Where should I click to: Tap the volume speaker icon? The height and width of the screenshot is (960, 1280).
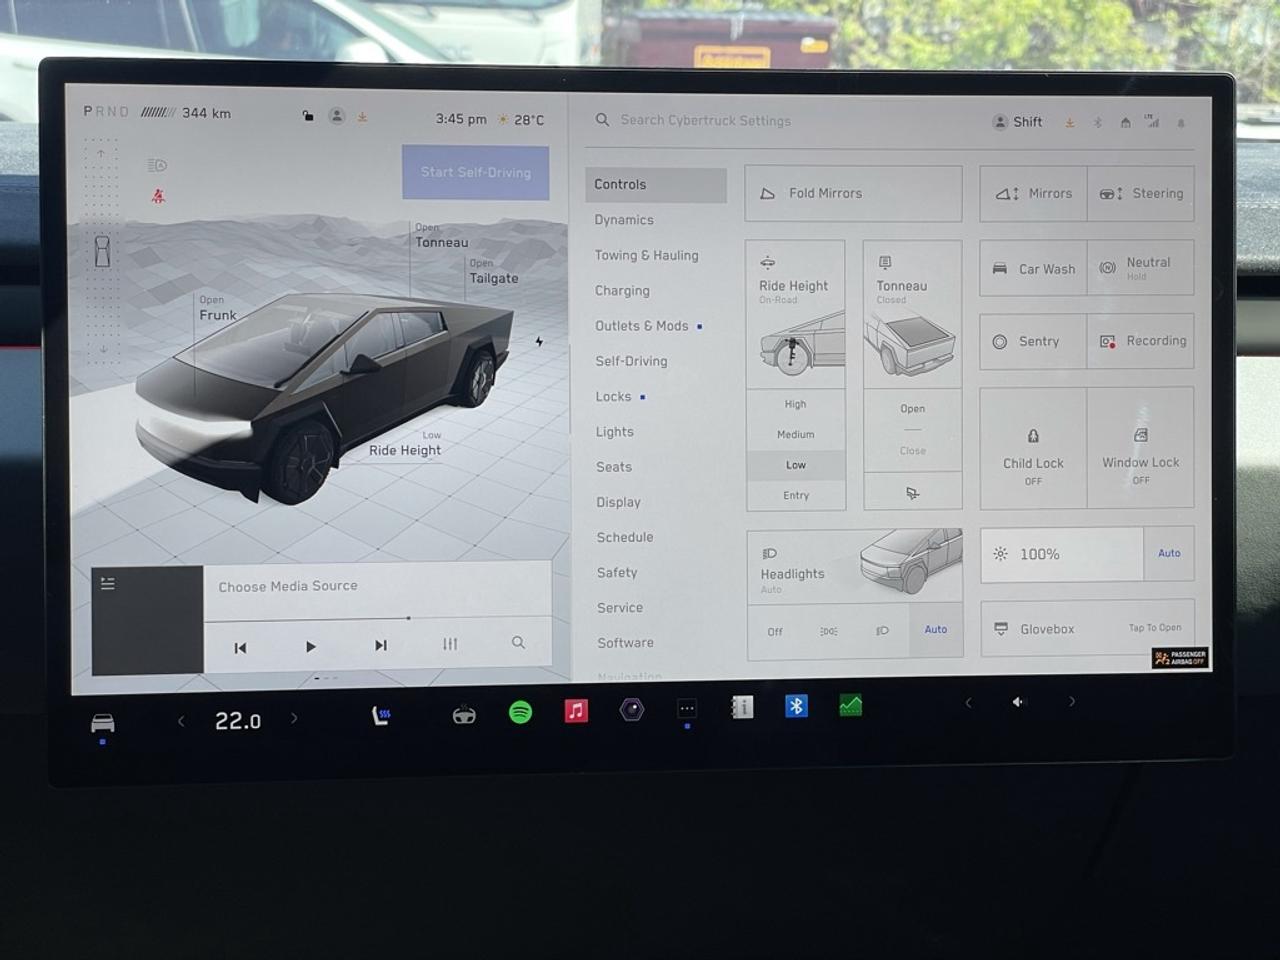click(1017, 702)
